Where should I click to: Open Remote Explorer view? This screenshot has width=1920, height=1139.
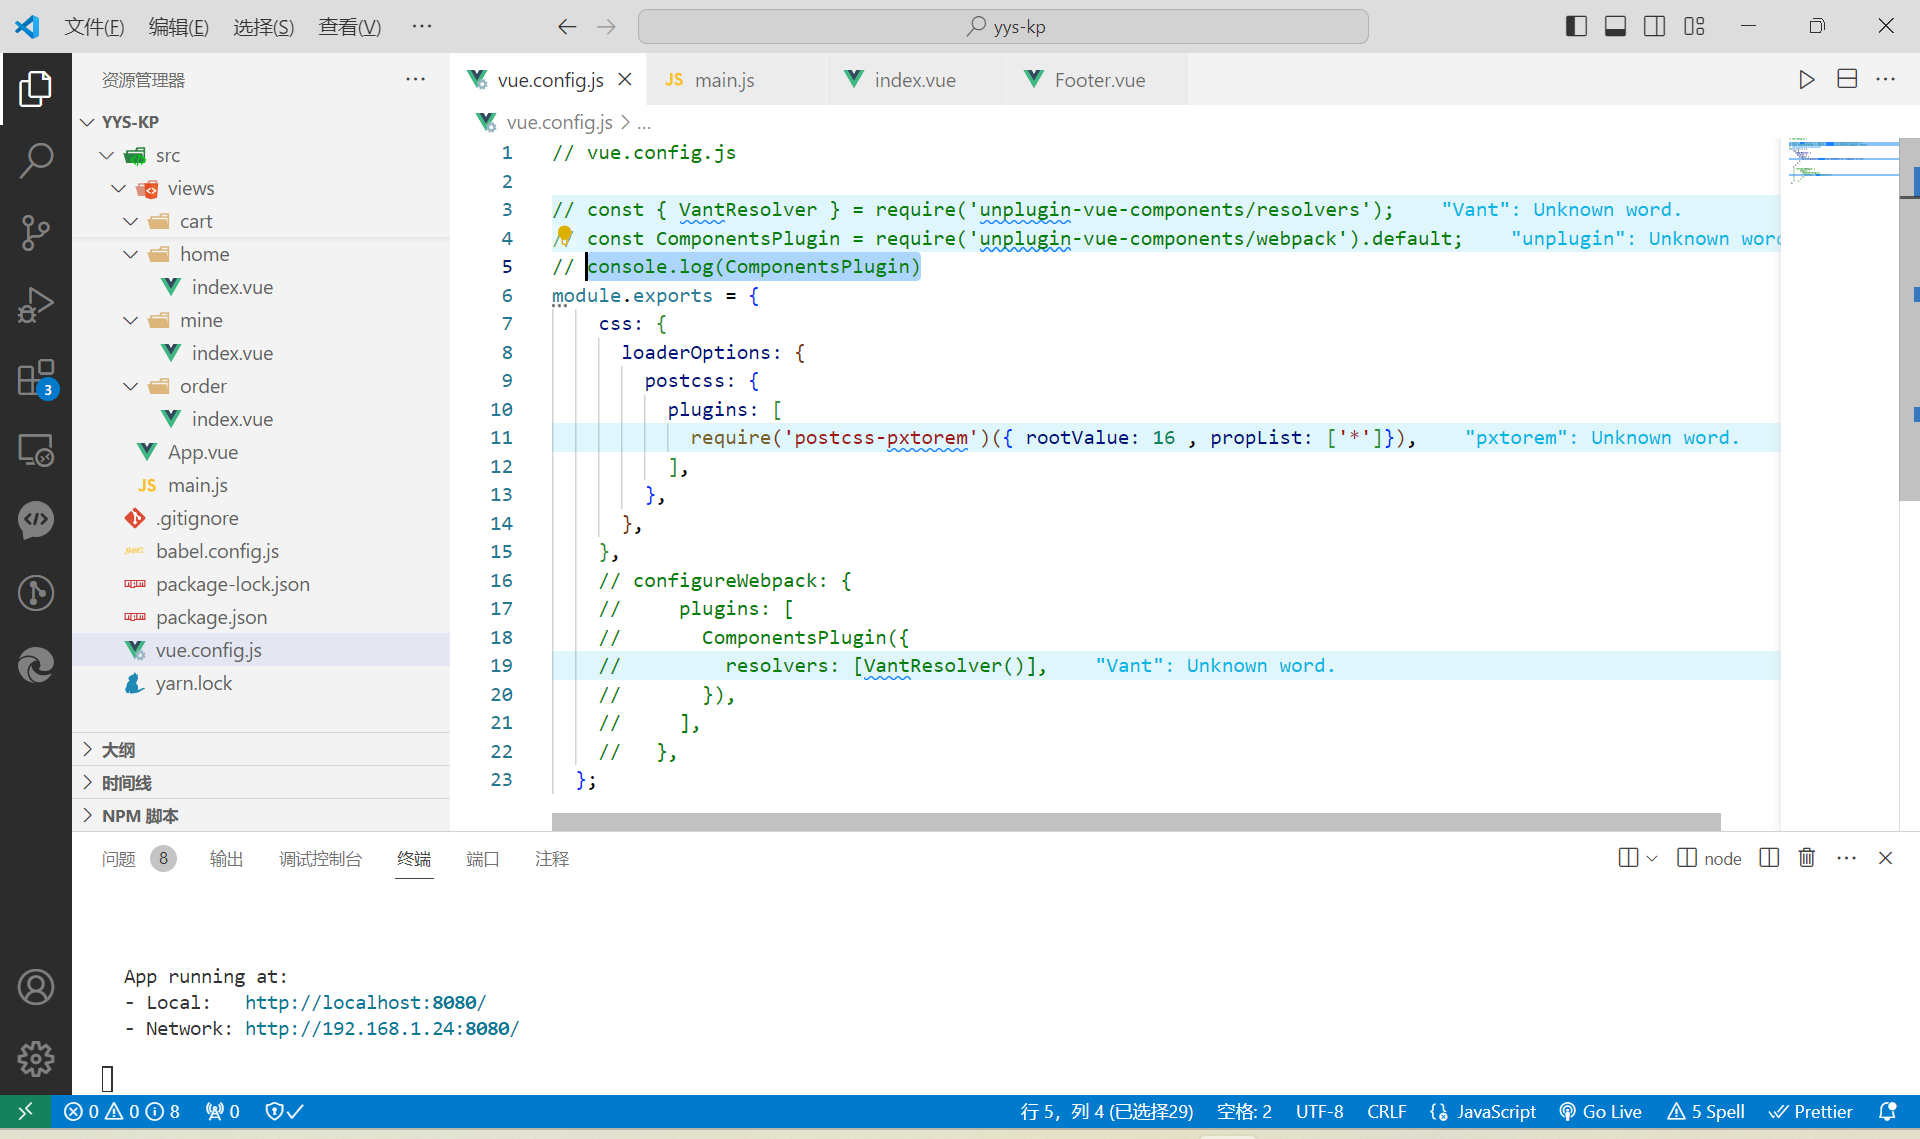pos(36,451)
